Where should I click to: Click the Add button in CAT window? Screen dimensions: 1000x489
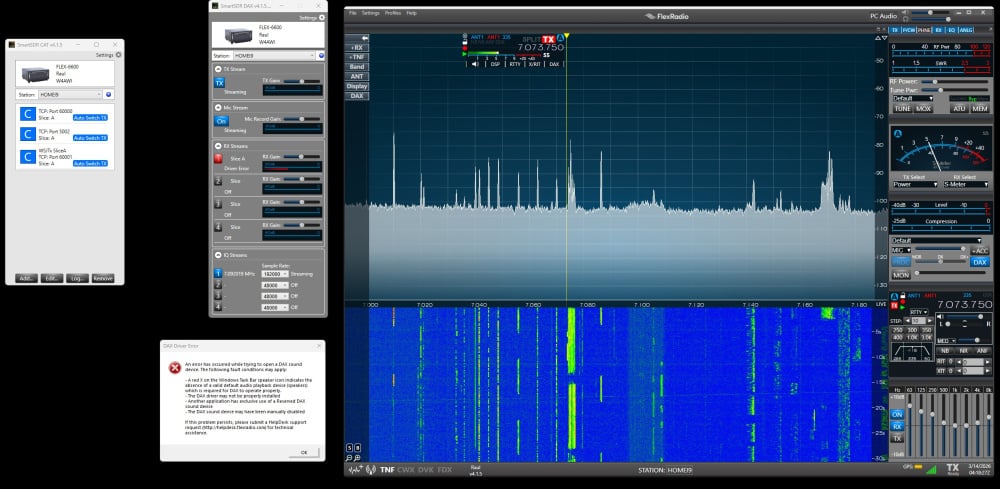point(27,278)
